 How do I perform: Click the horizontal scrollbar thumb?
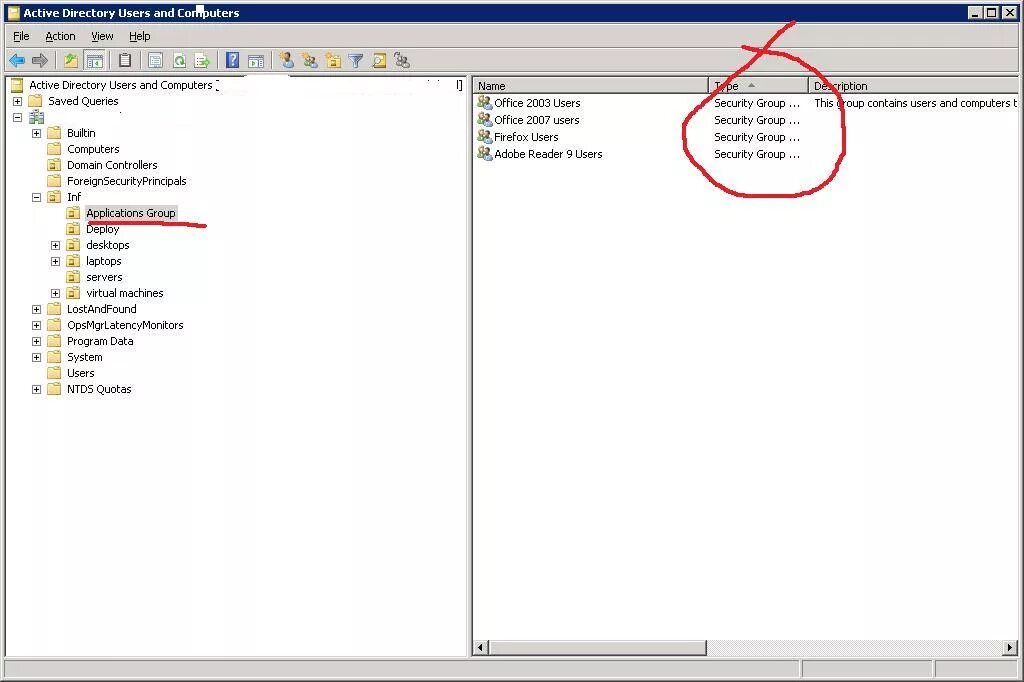pos(598,647)
